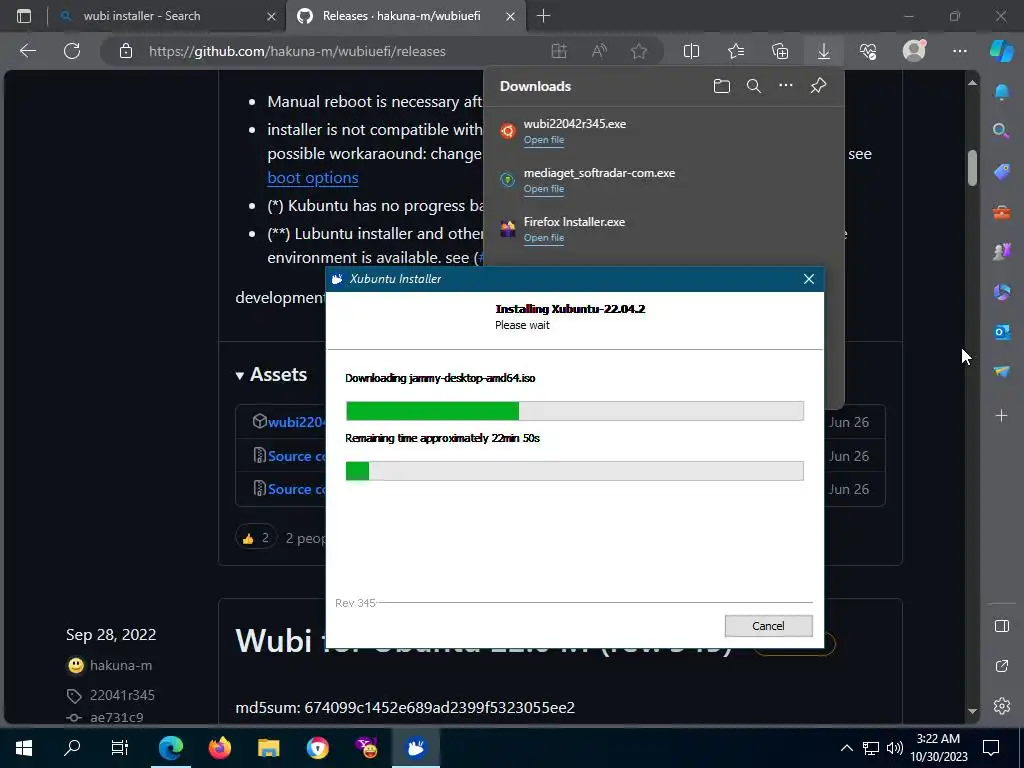Search downloads in Downloads panel
Screen dimensions: 1024x768
point(754,86)
